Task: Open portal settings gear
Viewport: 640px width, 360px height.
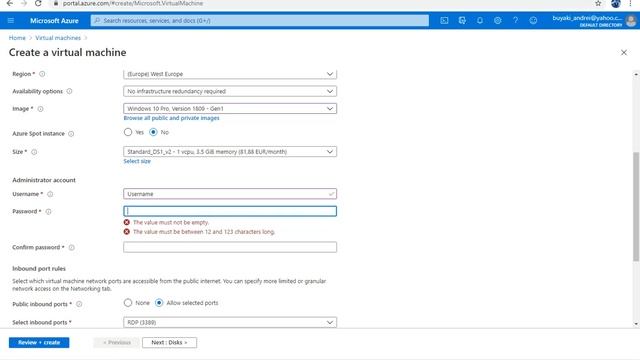Action: click(498, 20)
